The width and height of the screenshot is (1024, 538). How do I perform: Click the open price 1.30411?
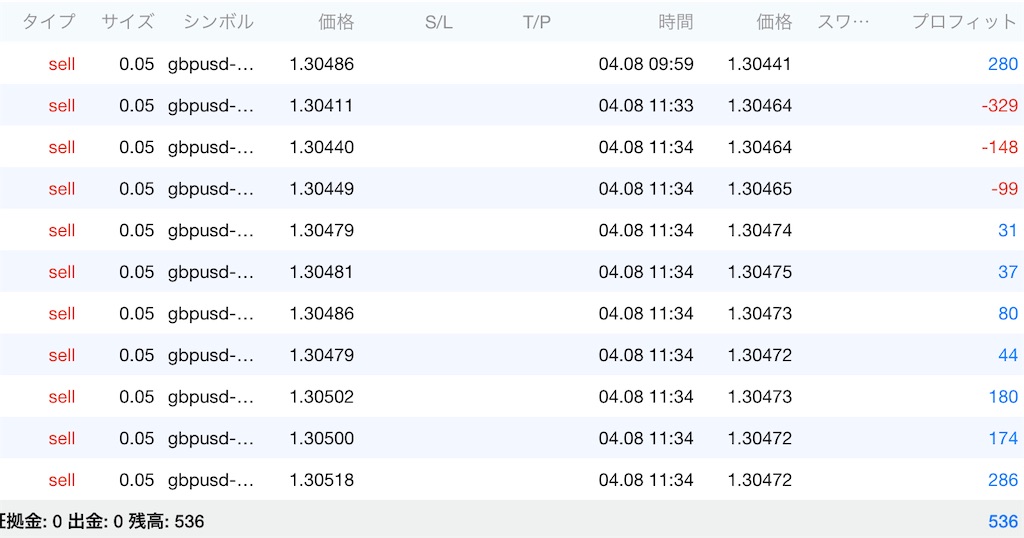(321, 106)
